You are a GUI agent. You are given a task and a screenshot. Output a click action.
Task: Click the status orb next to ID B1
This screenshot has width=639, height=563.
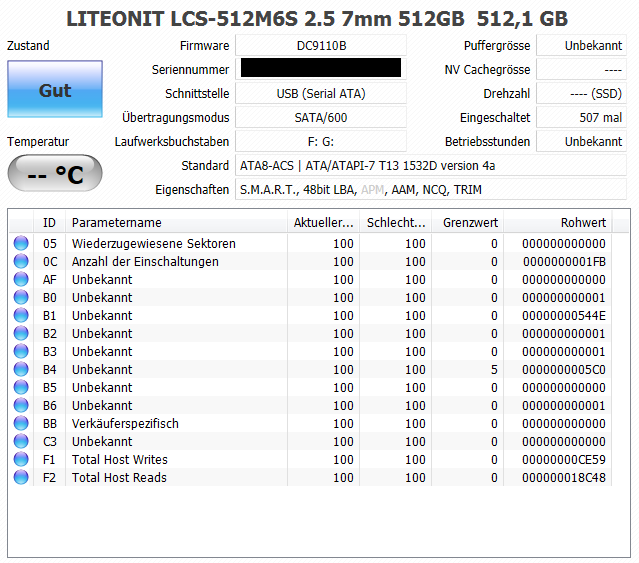tap(21, 315)
